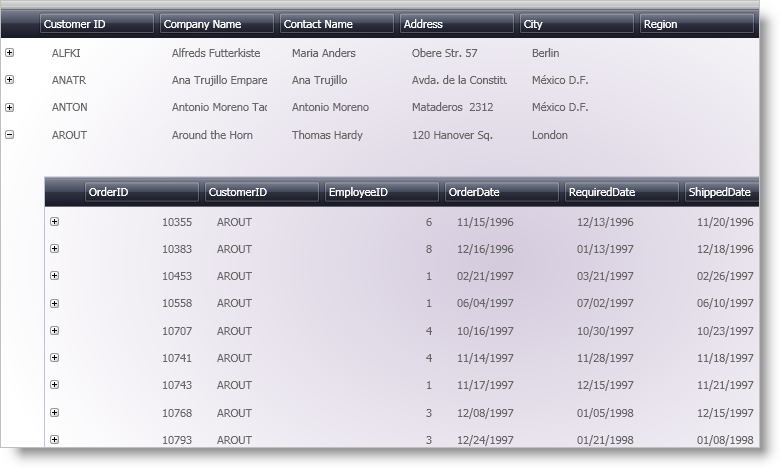Expand order 10383 details
Image resolution: width=780 pixels, height=468 pixels.
click(55, 249)
